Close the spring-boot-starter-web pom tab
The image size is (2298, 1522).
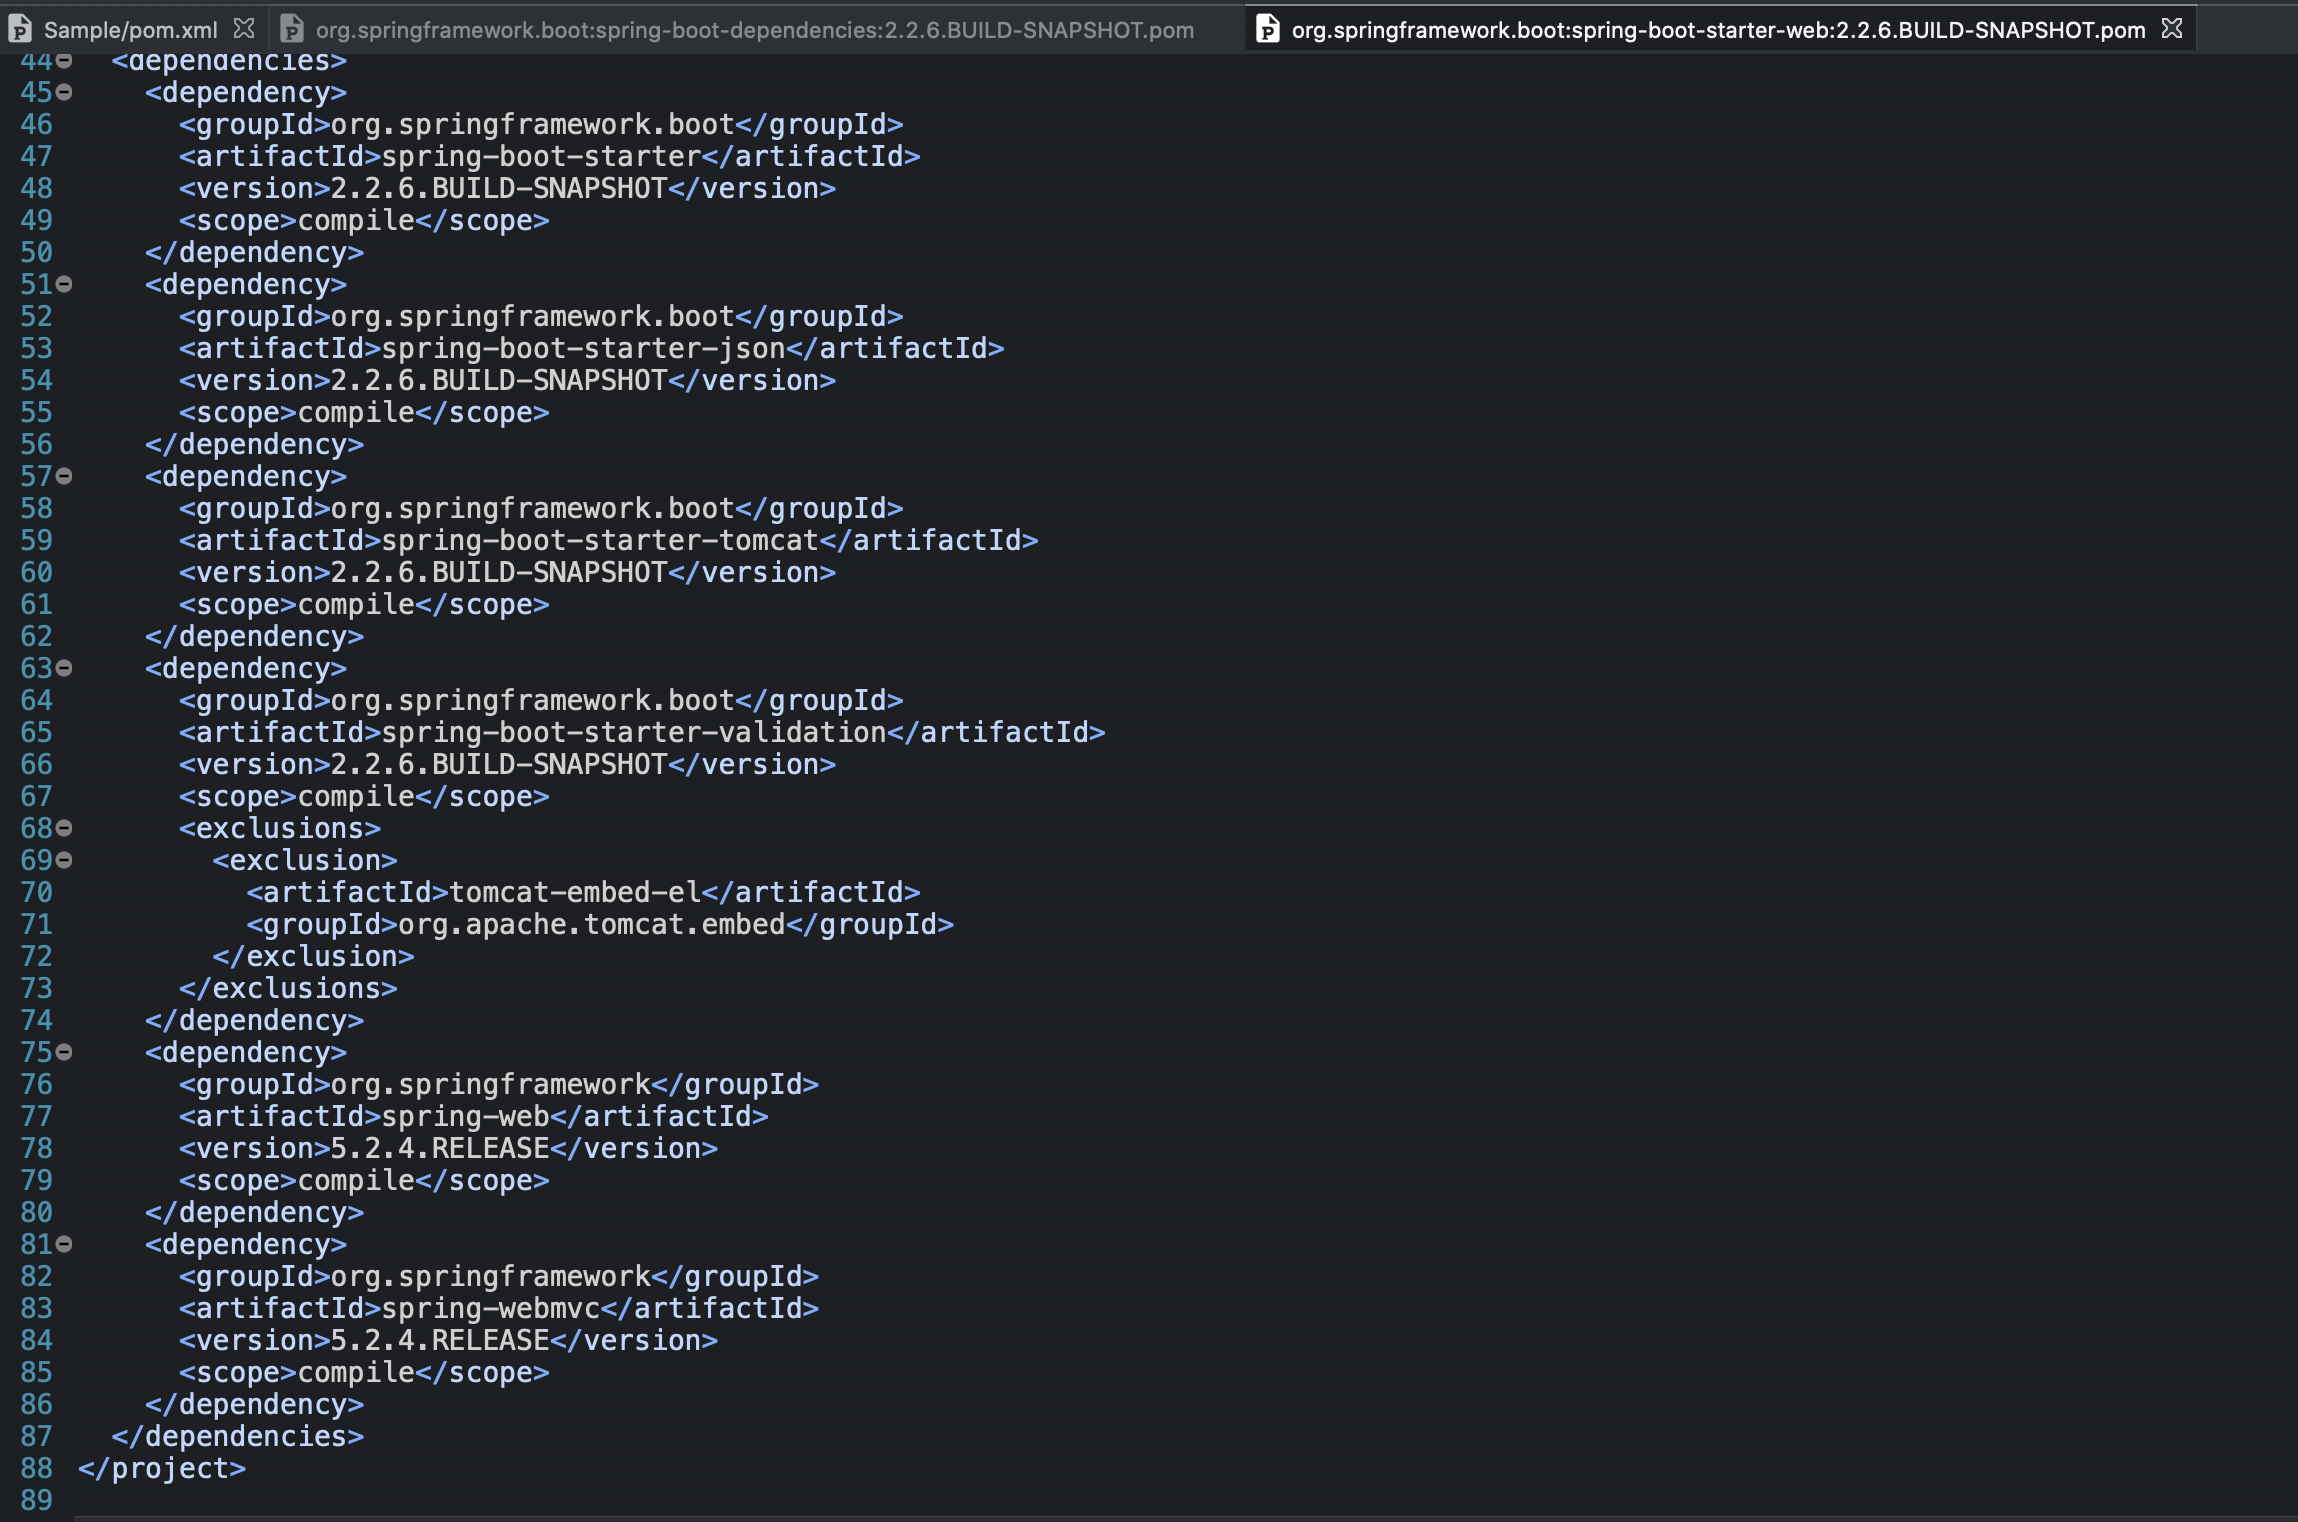point(2171,28)
